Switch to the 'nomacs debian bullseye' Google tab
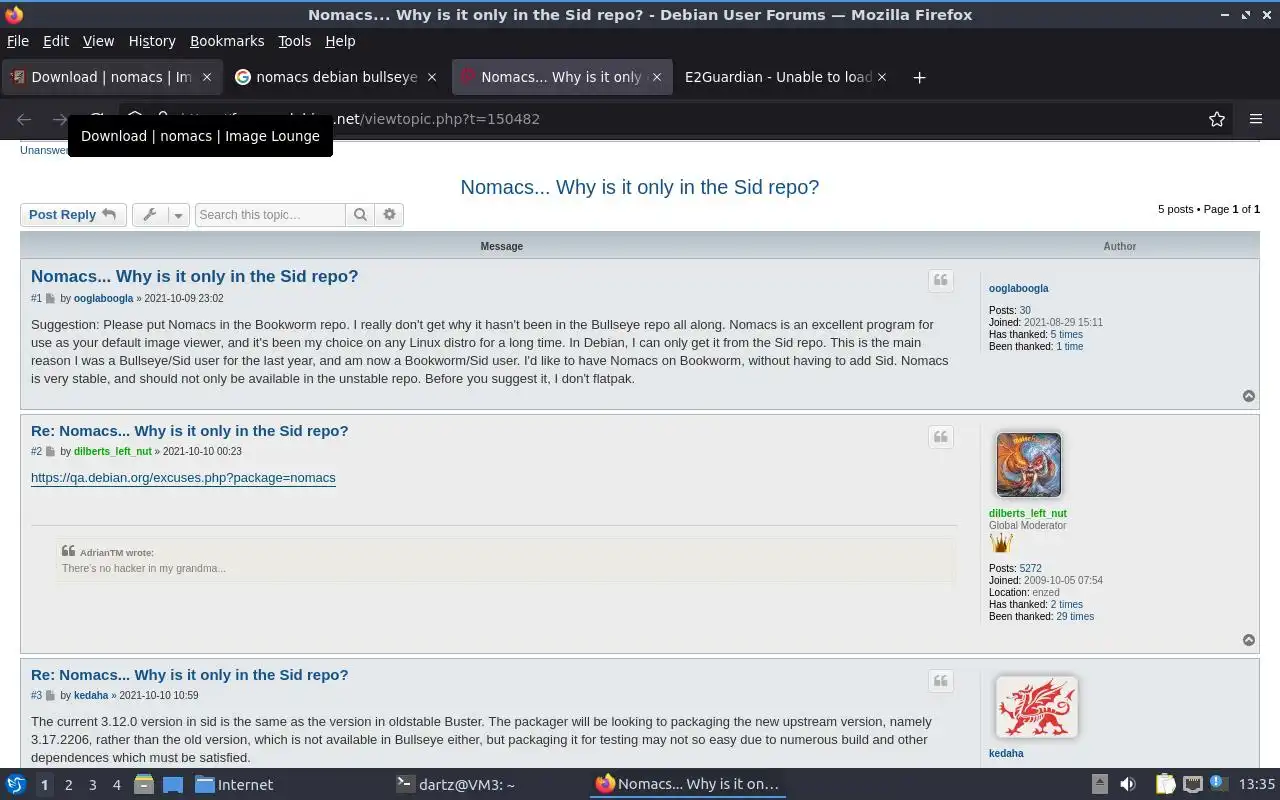 (x=335, y=77)
